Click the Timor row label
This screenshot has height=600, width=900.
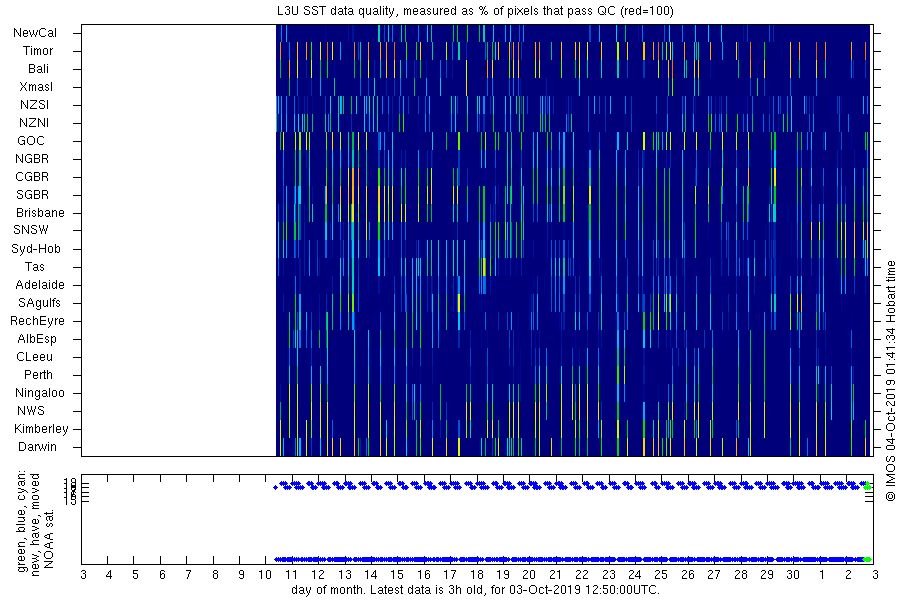(38, 51)
